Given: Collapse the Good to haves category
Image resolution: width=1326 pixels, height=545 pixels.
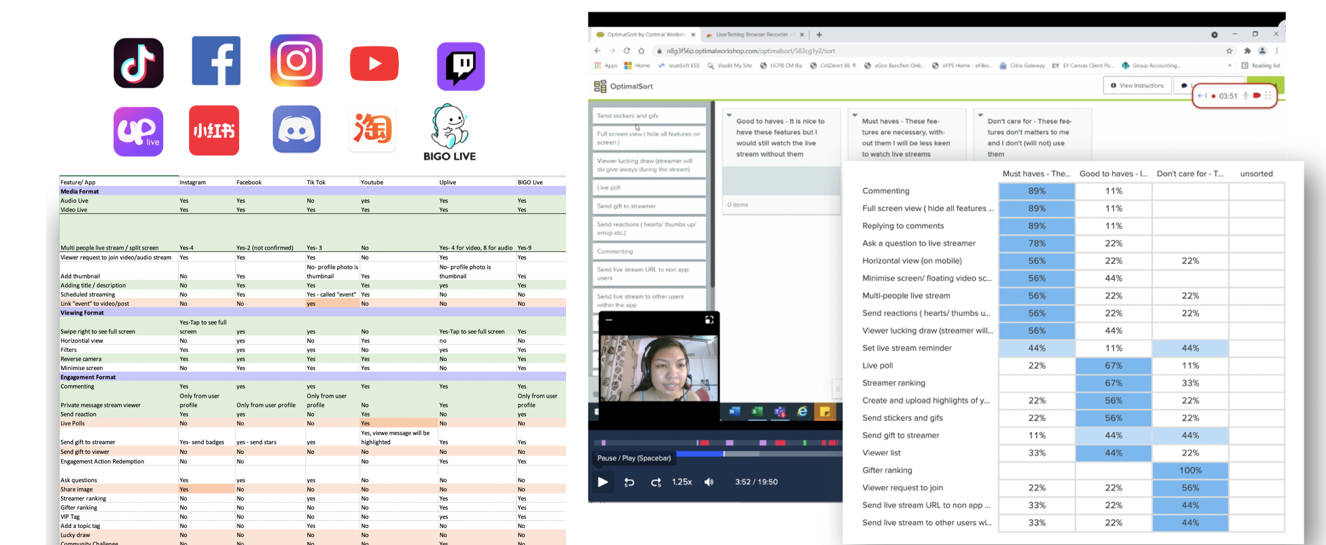Looking at the screenshot, I should [x=729, y=115].
